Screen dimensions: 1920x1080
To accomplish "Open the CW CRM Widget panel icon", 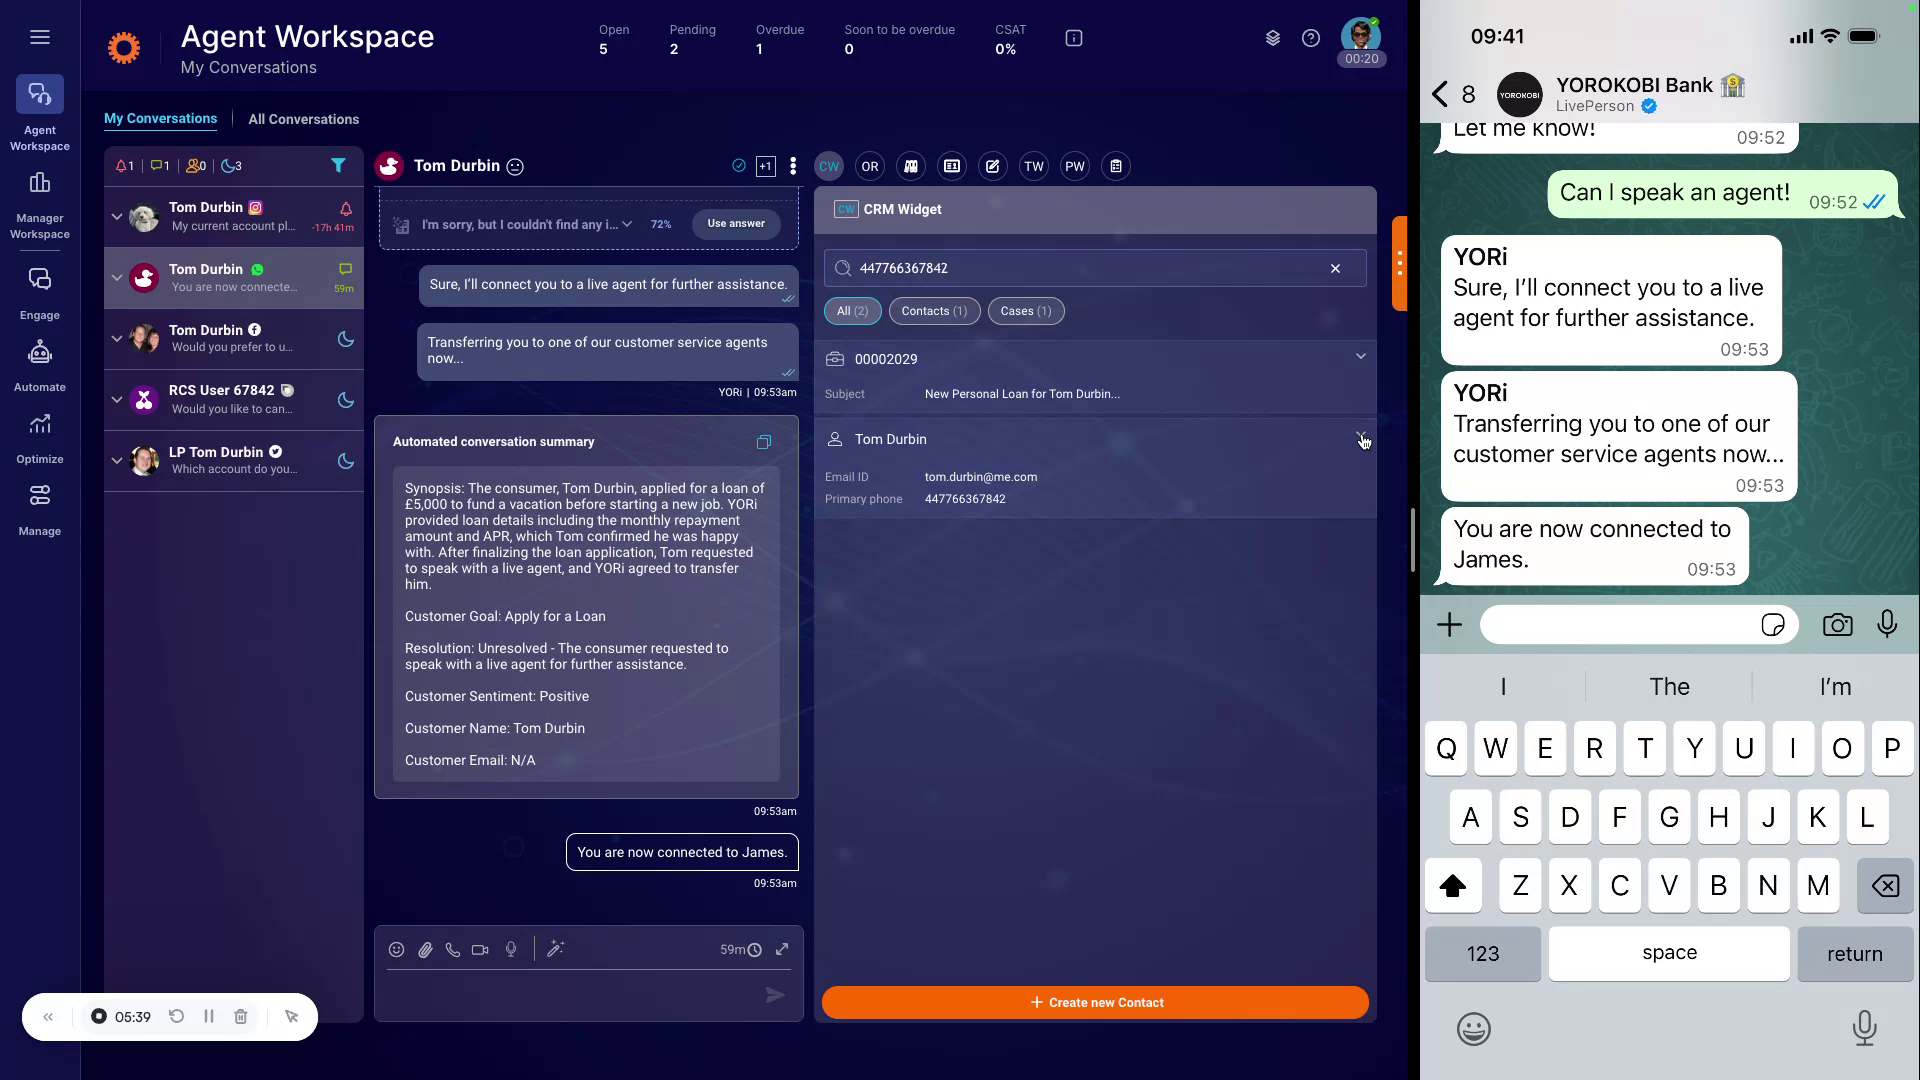I will coord(828,166).
